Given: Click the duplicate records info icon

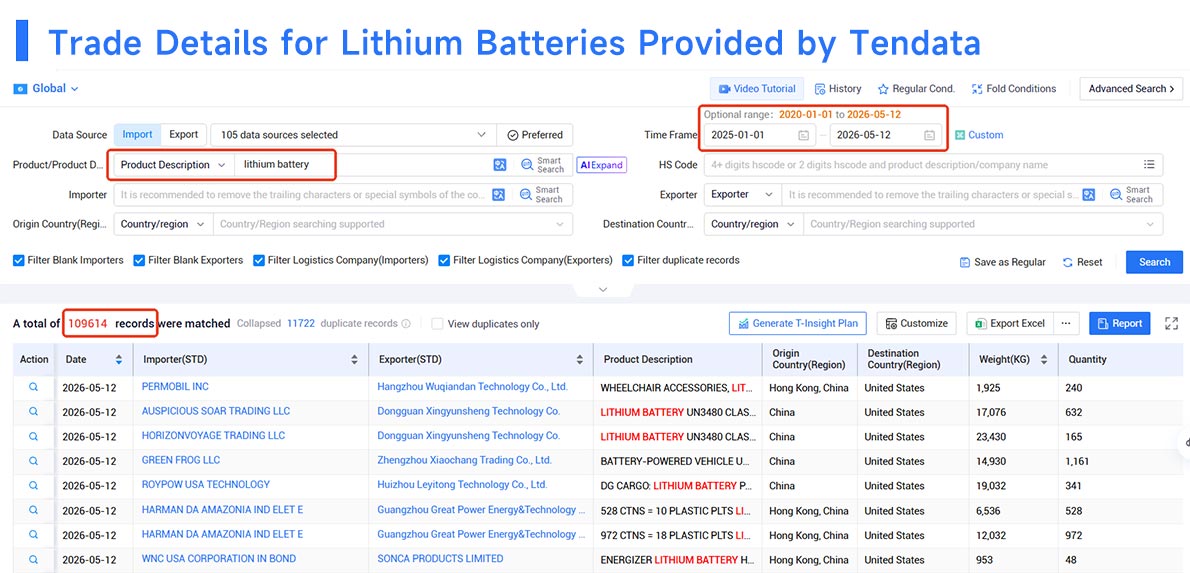Looking at the screenshot, I should click(406, 324).
